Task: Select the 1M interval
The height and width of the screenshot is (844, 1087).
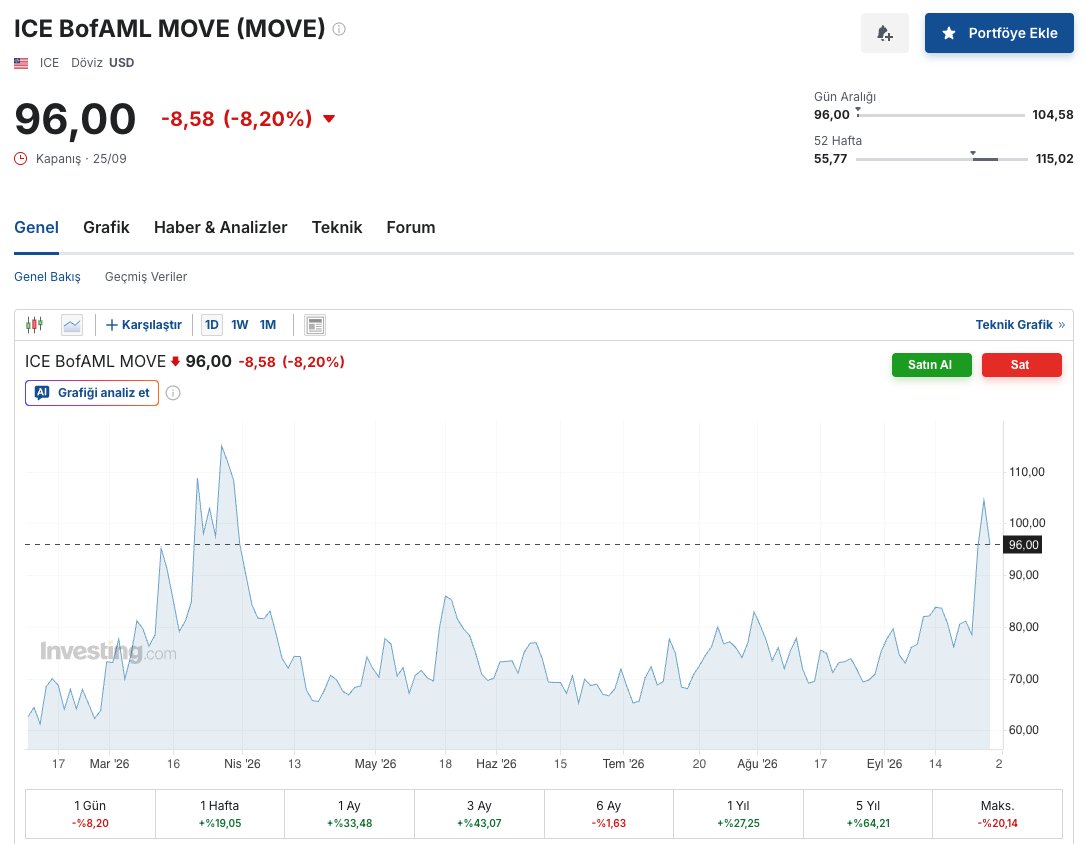Action: (x=268, y=325)
